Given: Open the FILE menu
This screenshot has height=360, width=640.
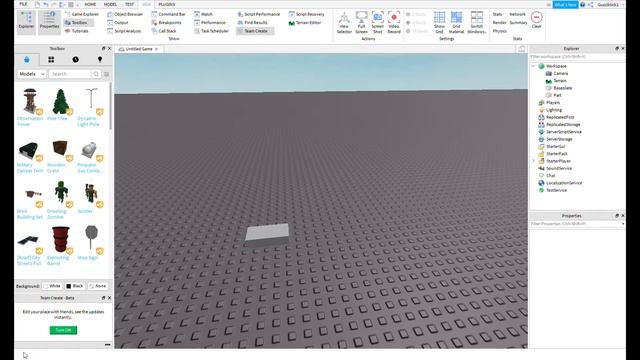Looking at the screenshot, I should 23,4.
